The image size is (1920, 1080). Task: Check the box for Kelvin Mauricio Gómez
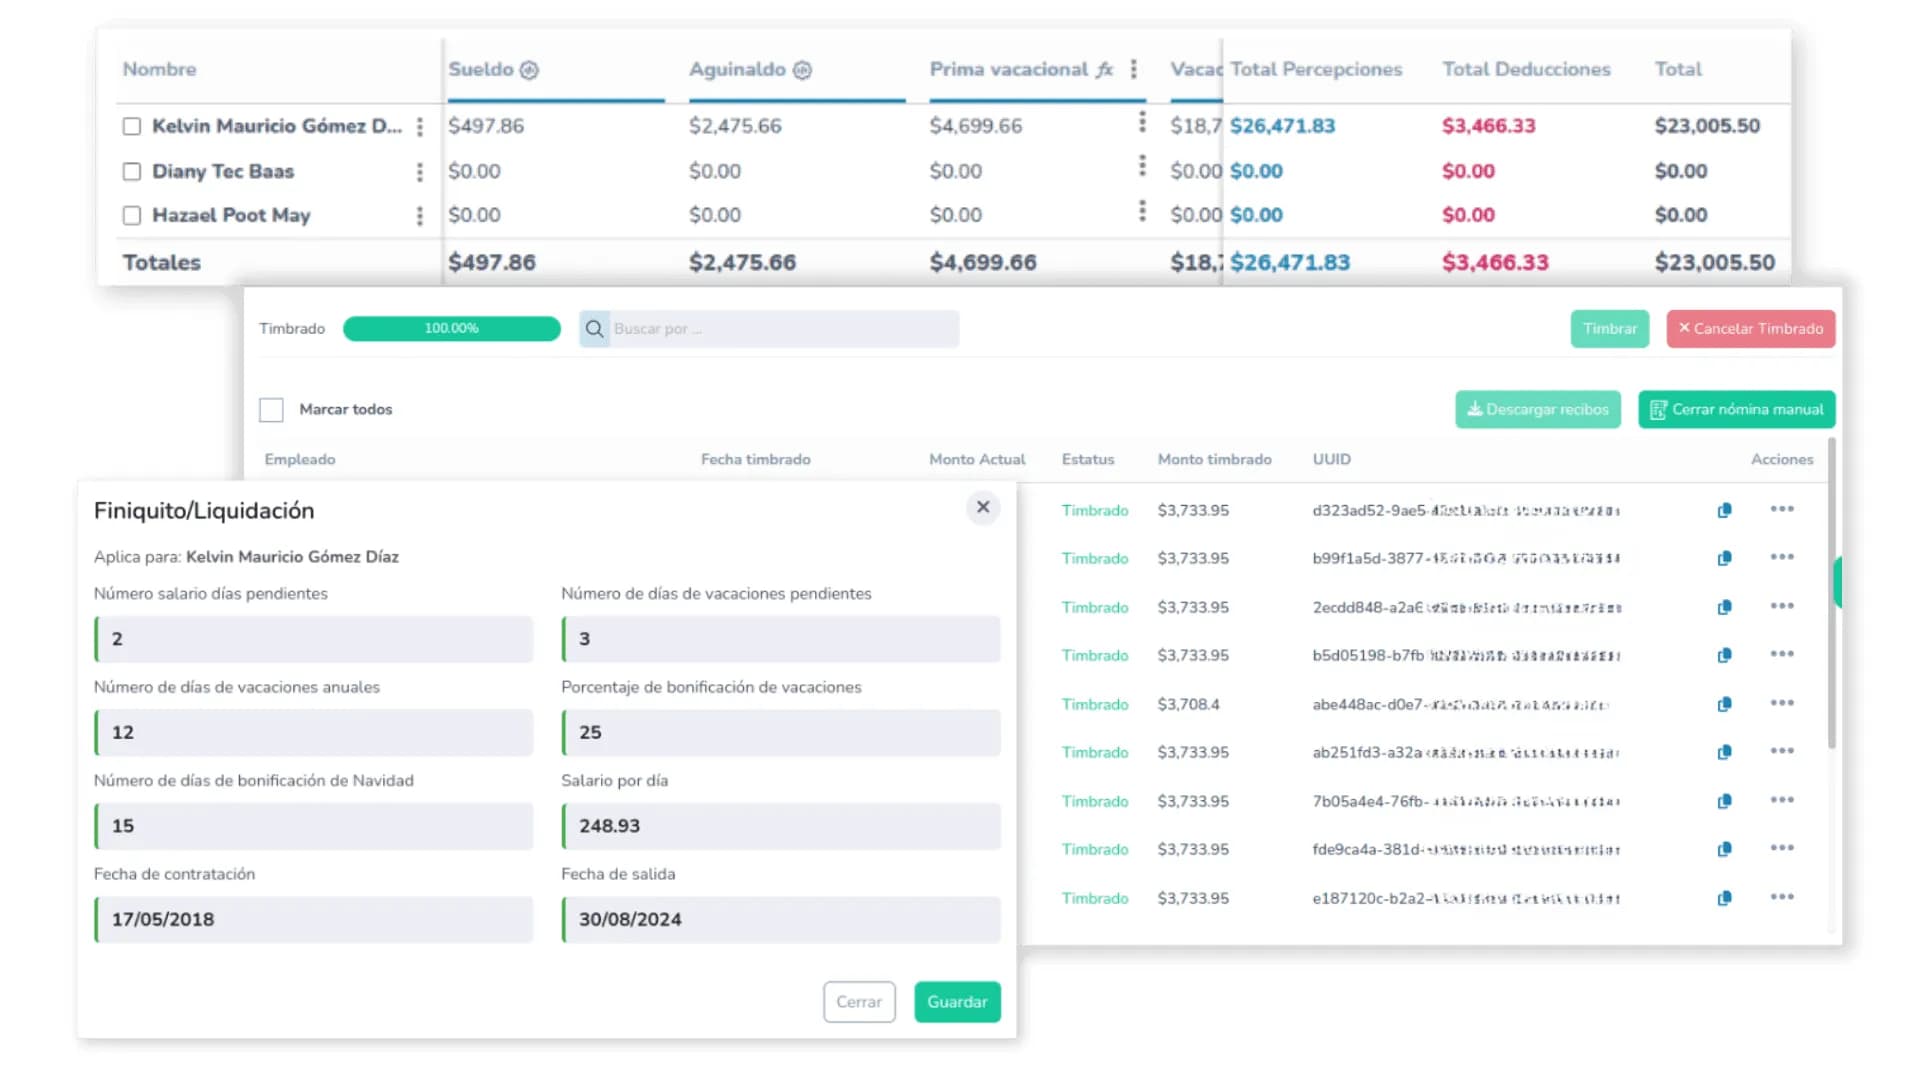coord(132,127)
